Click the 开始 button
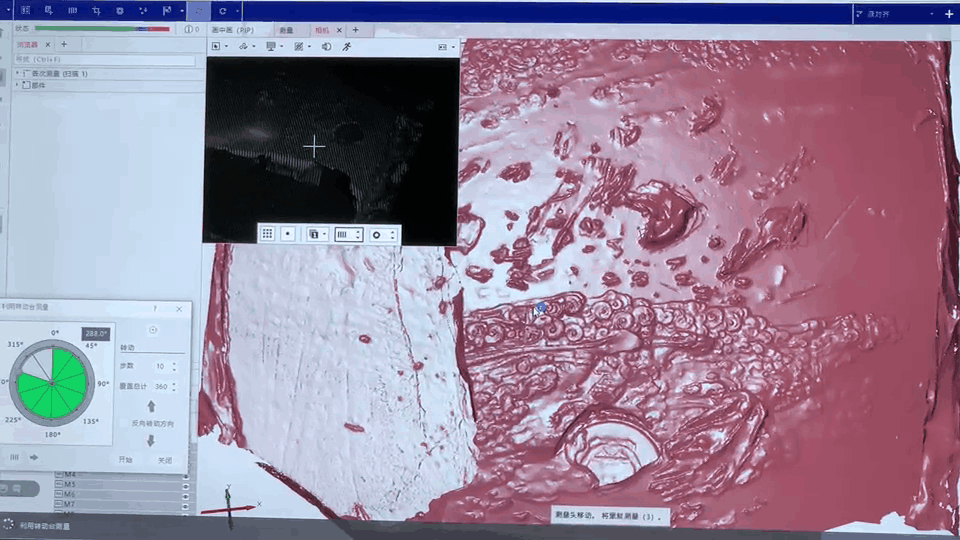The image size is (960, 540). pyautogui.click(x=125, y=460)
